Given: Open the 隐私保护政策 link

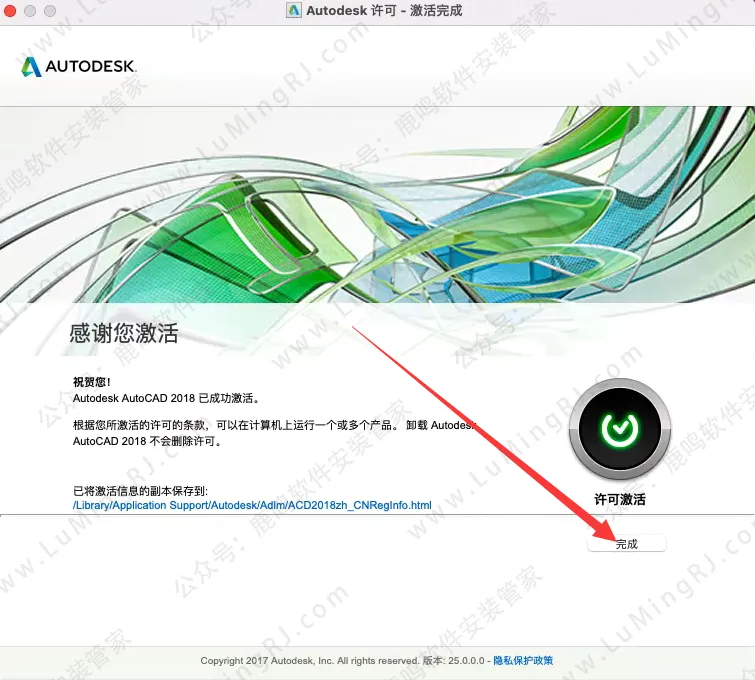Looking at the screenshot, I should tap(523, 660).
